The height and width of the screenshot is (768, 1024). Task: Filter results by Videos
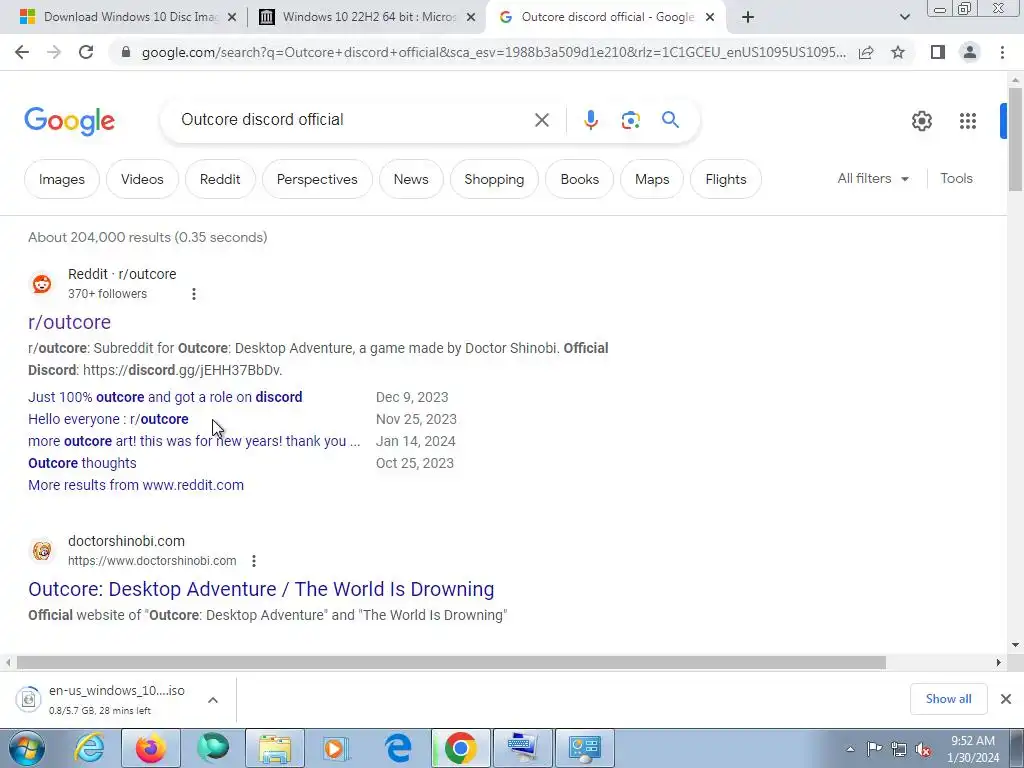(x=142, y=179)
